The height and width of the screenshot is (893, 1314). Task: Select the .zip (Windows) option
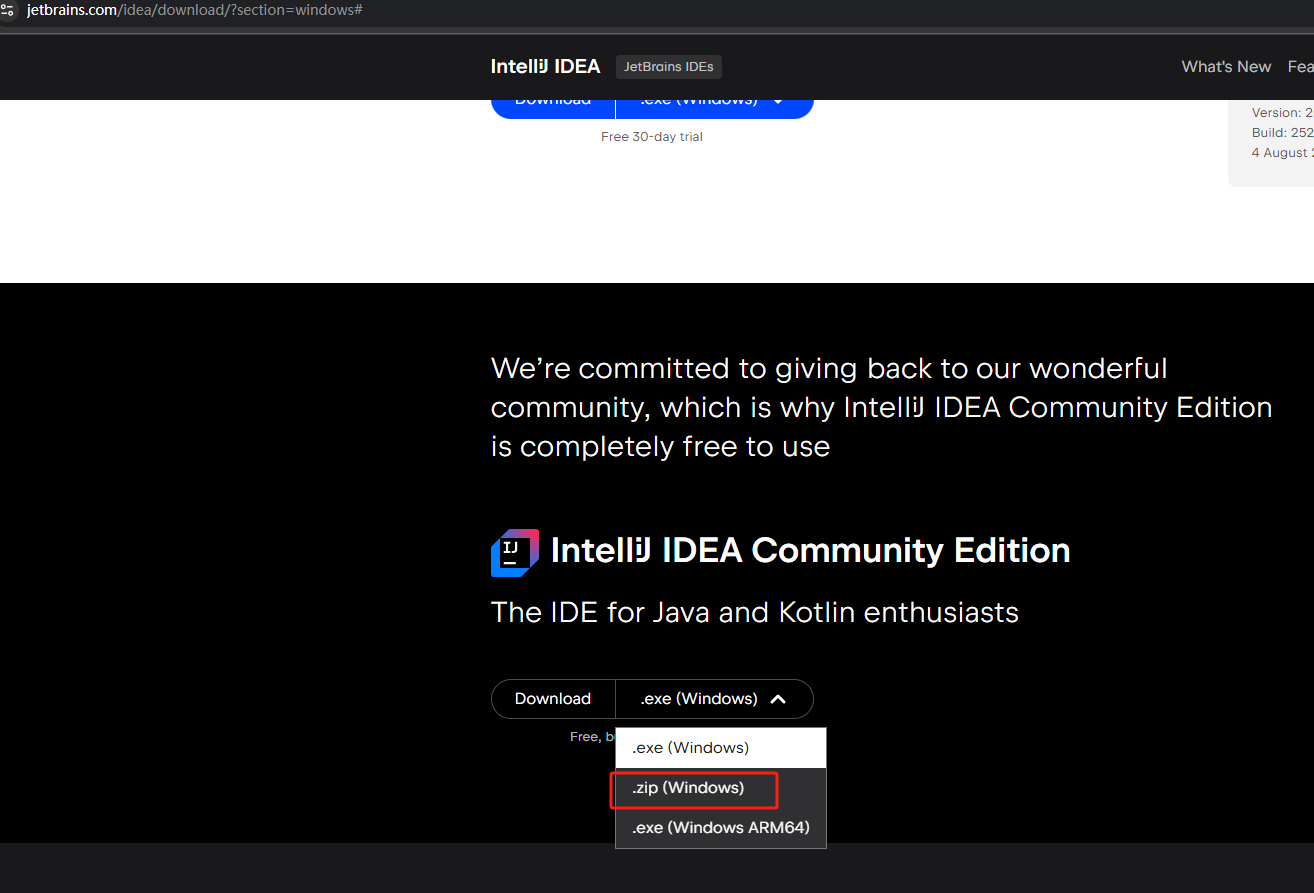(721, 788)
